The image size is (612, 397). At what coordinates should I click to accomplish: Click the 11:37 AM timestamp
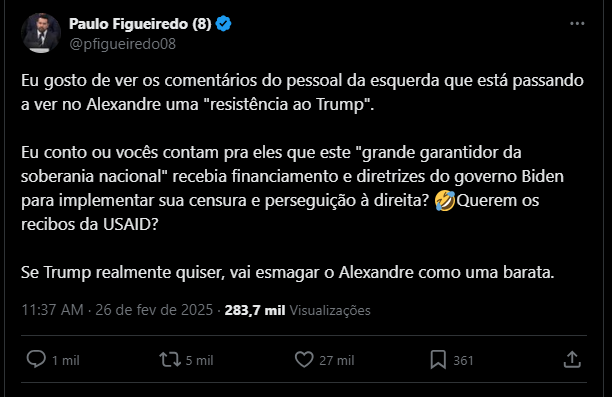coord(53,310)
